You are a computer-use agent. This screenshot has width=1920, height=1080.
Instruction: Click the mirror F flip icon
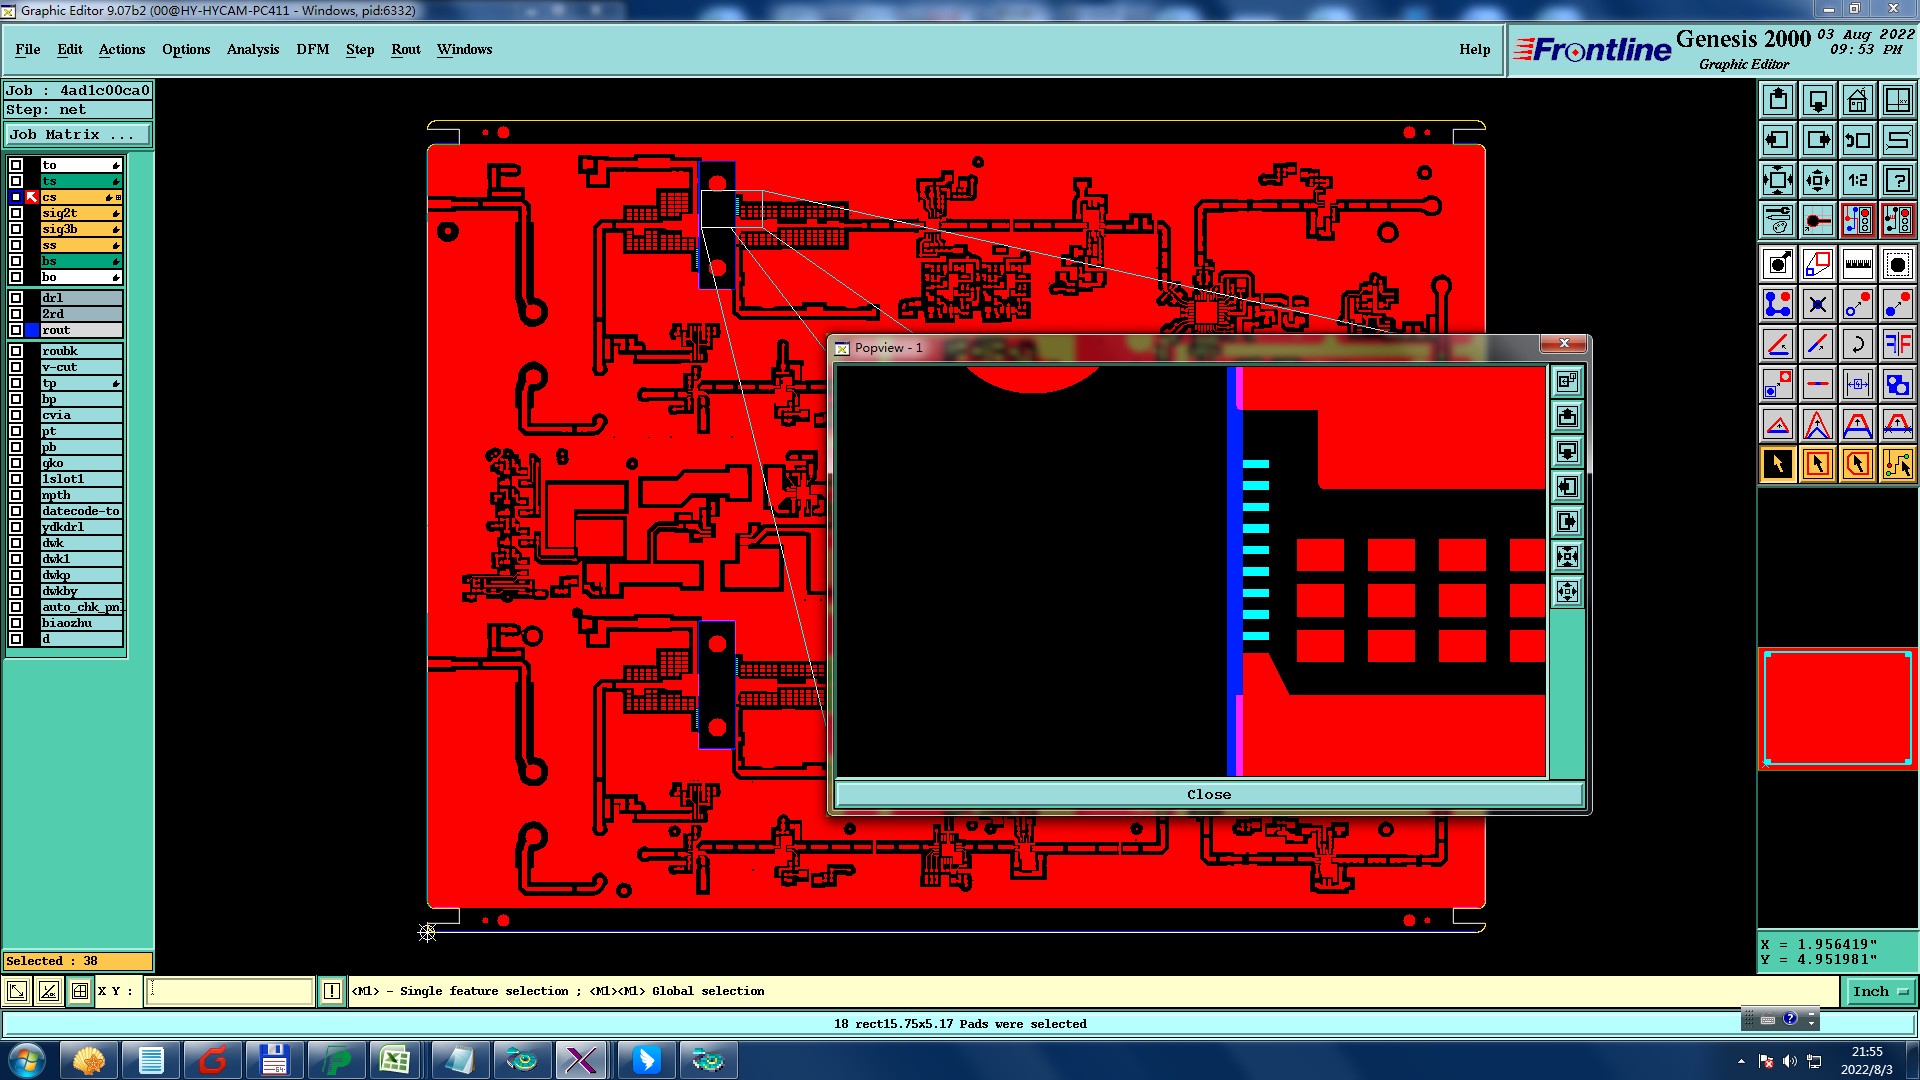[x=1897, y=344]
